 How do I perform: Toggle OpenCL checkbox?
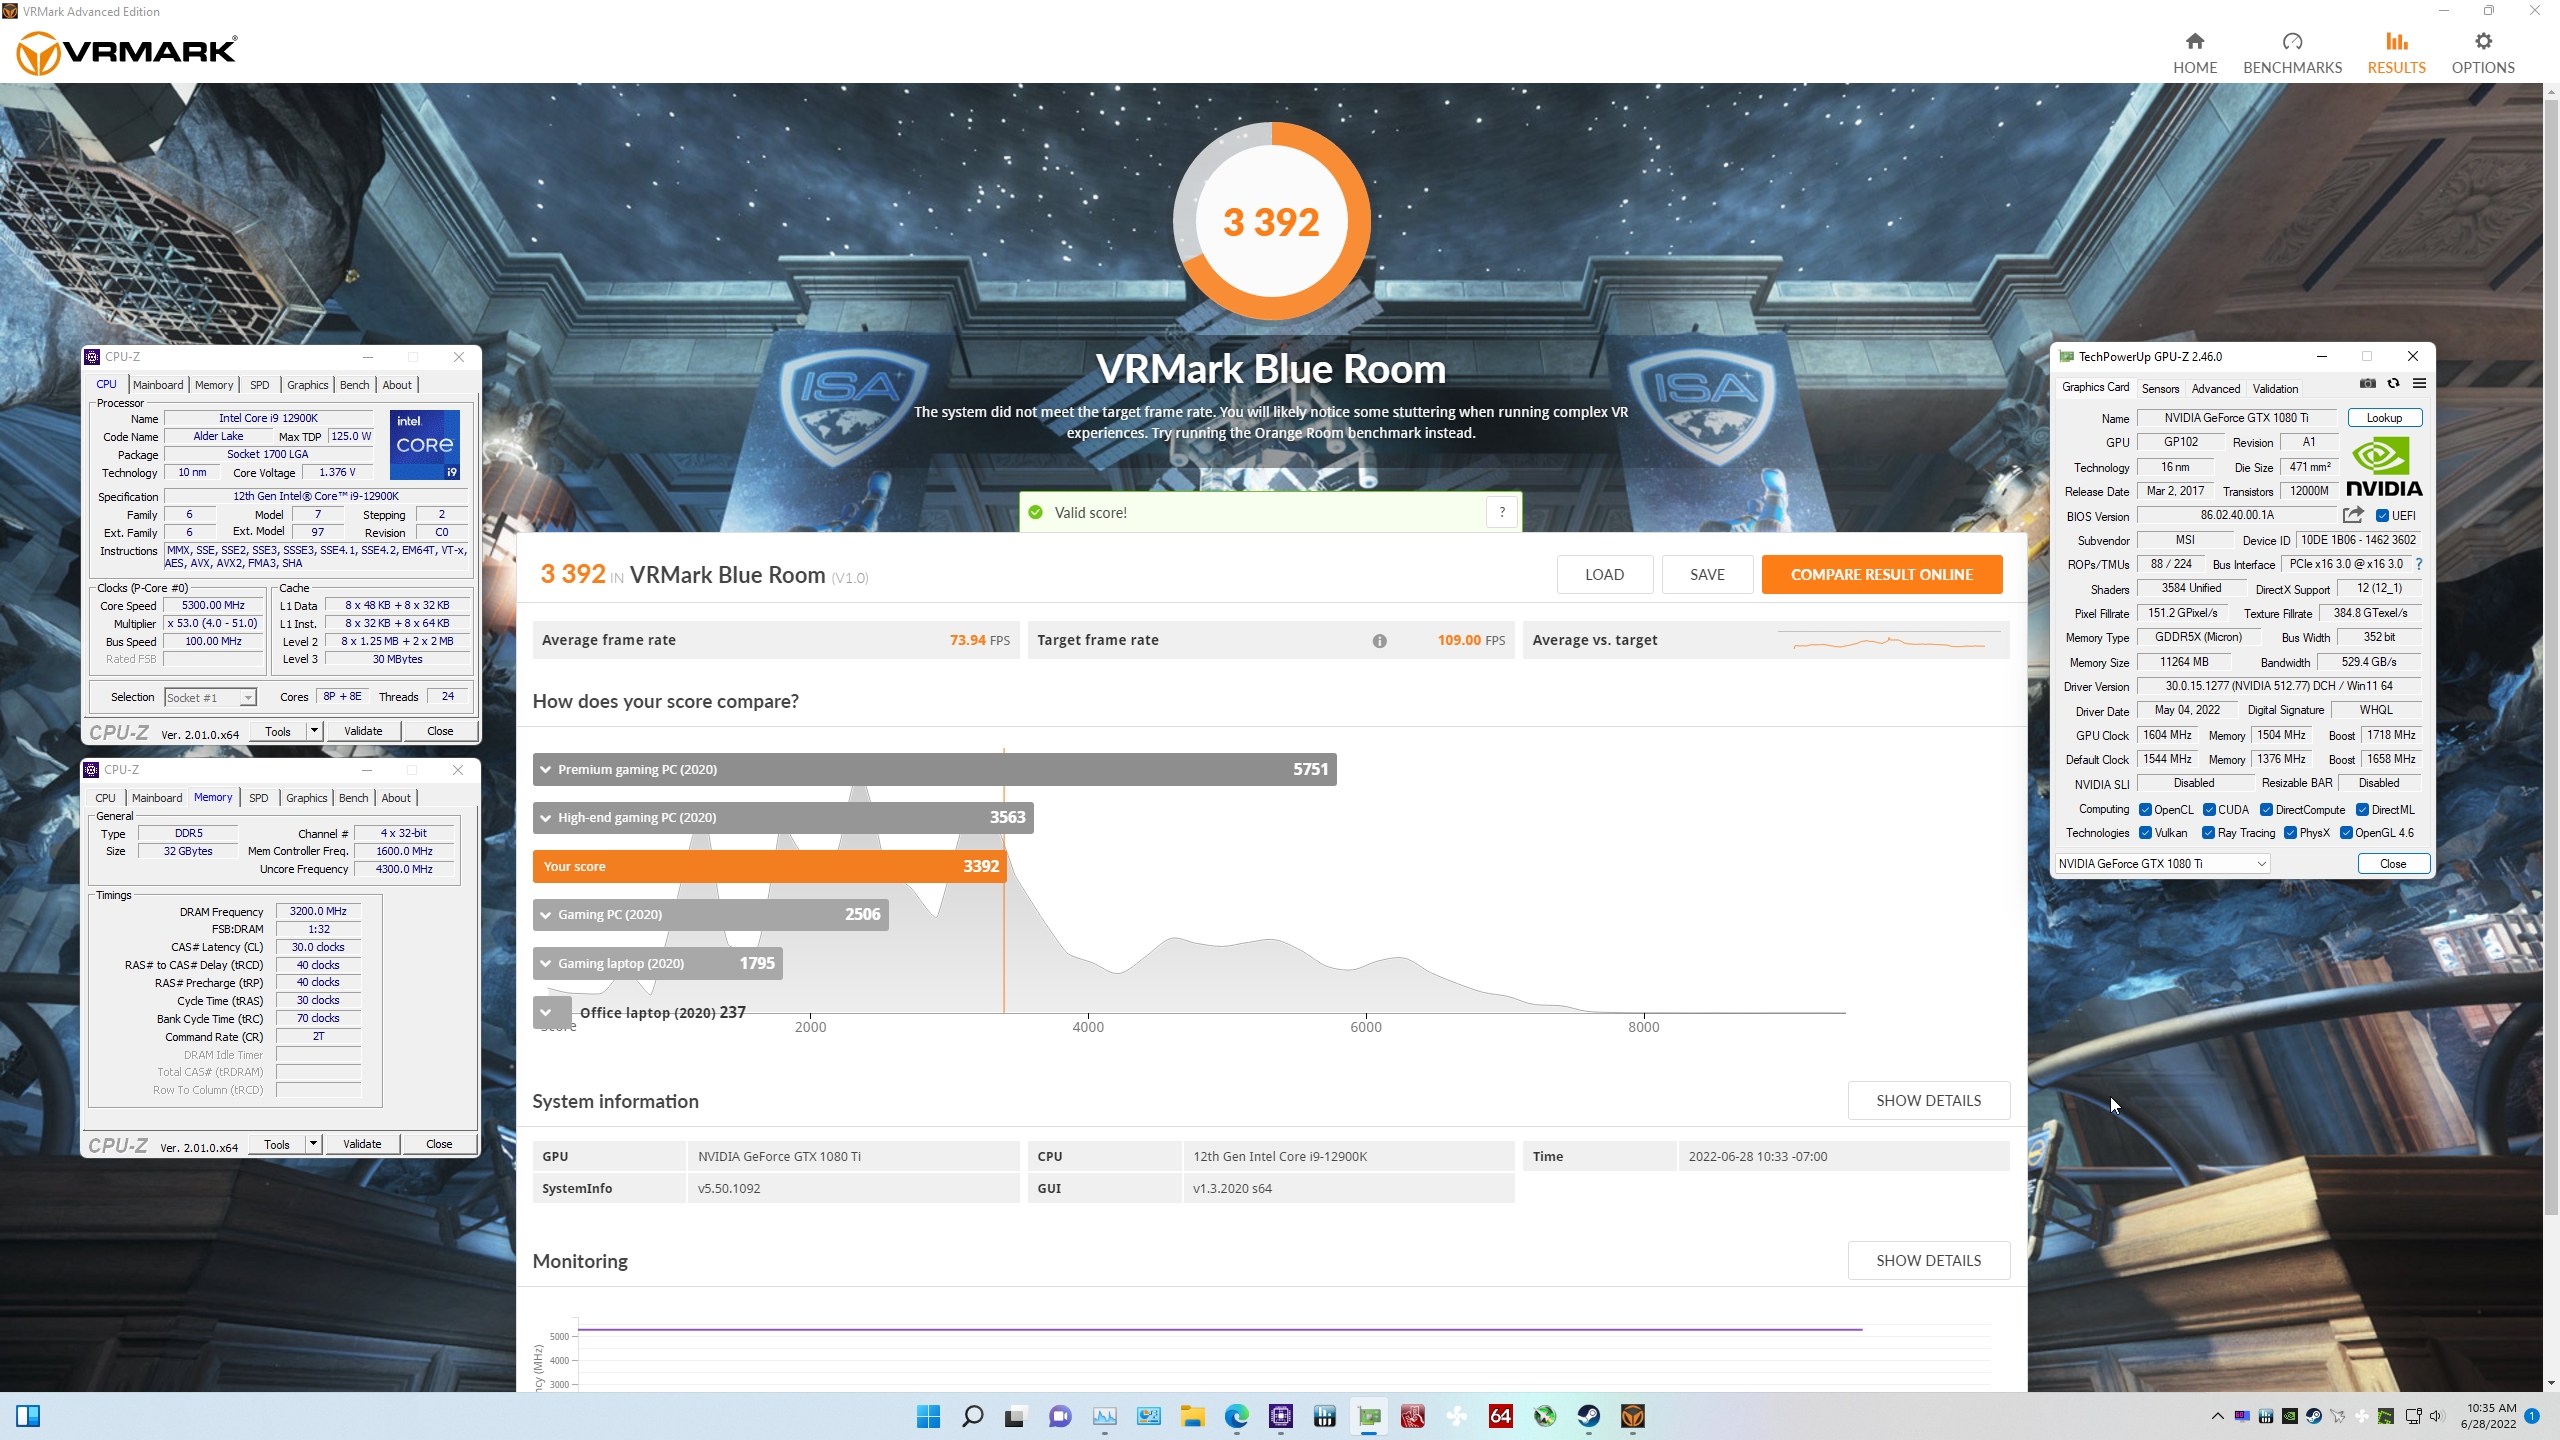click(x=2145, y=810)
